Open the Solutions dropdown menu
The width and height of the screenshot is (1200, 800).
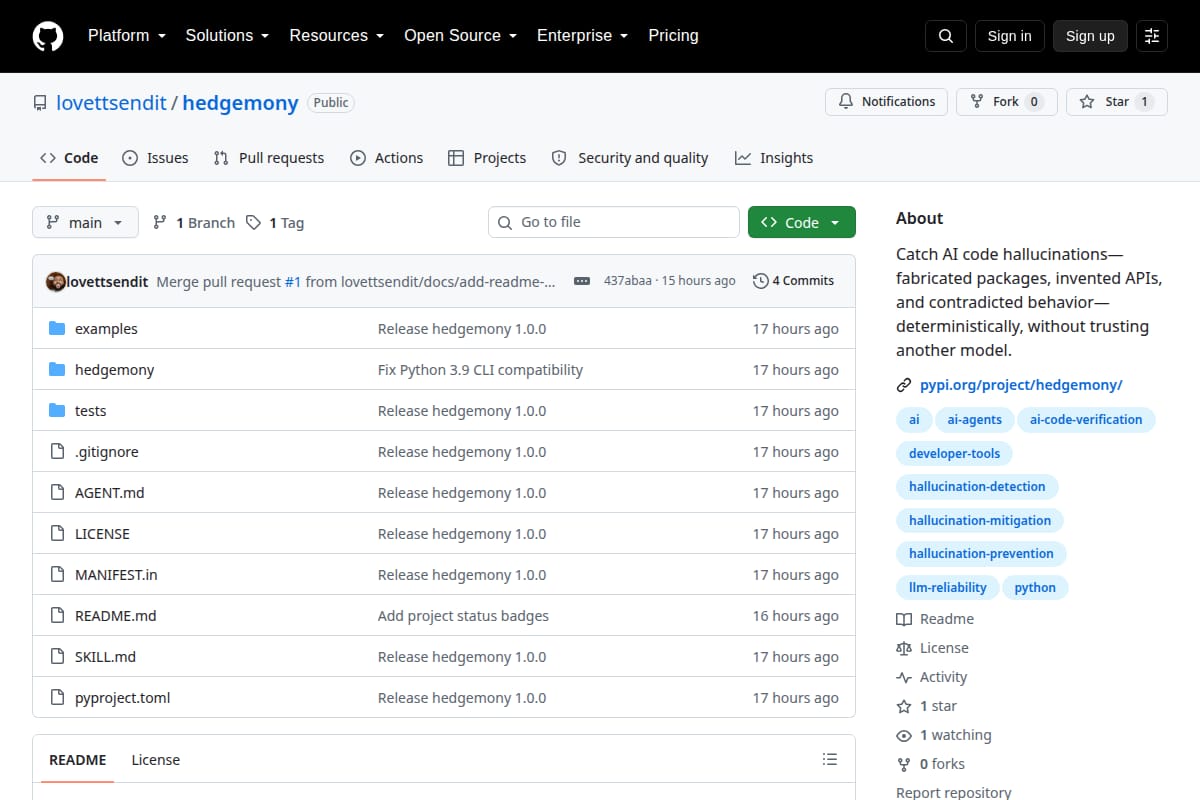(227, 36)
